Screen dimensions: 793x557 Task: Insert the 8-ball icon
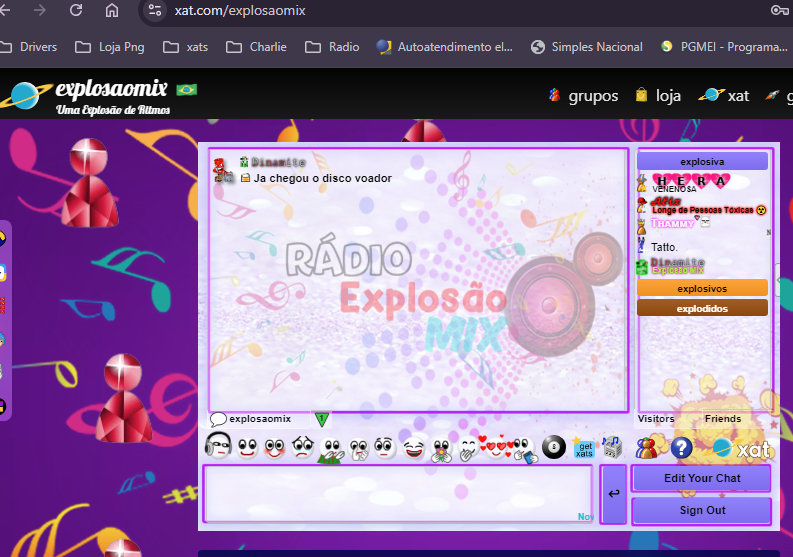click(x=553, y=447)
